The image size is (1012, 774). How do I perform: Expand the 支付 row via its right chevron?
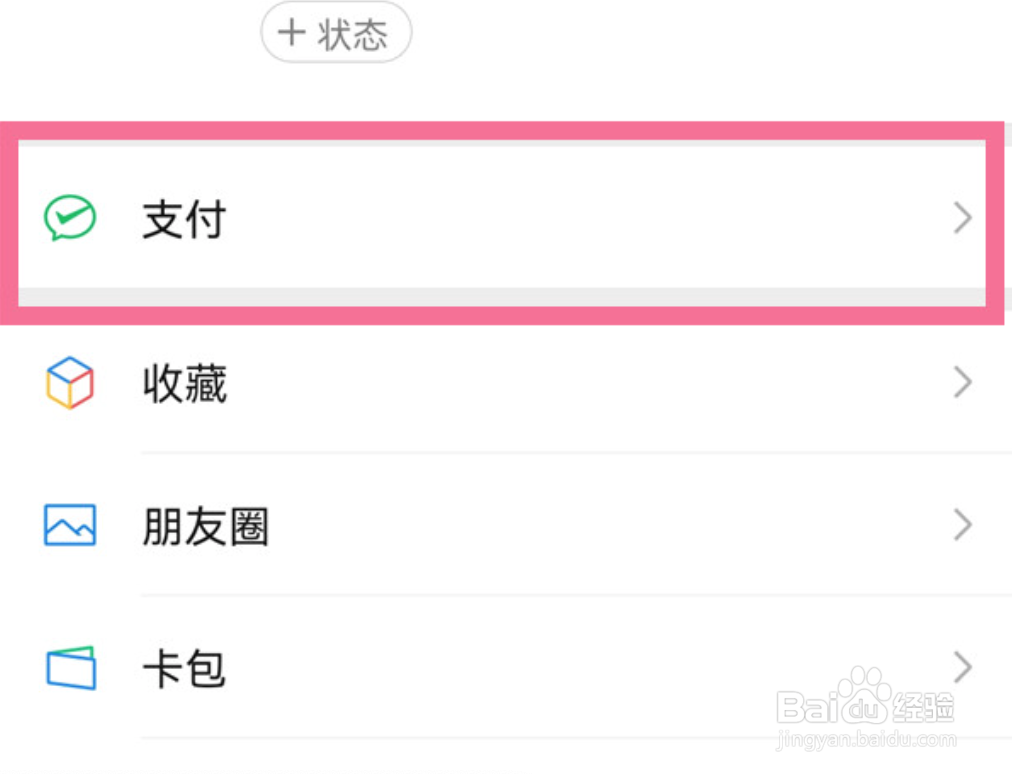pyautogui.click(x=962, y=218)
